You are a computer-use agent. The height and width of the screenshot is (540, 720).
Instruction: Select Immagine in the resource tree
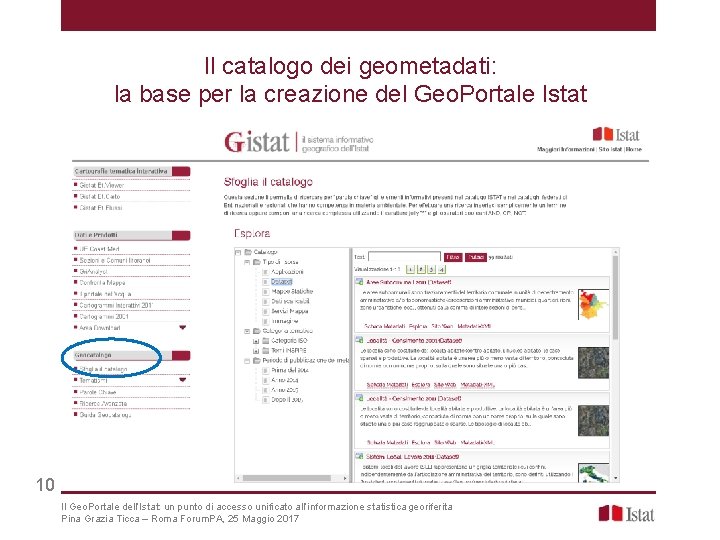[x=285, y=321]
